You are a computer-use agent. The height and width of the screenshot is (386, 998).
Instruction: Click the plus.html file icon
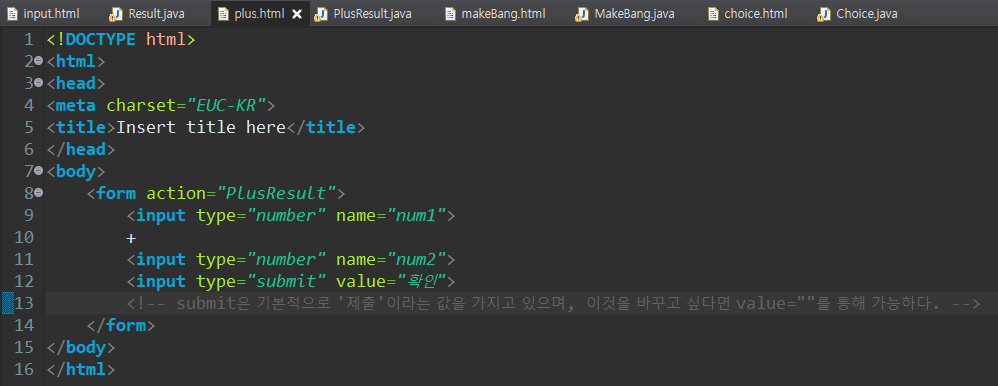point(223,13)
